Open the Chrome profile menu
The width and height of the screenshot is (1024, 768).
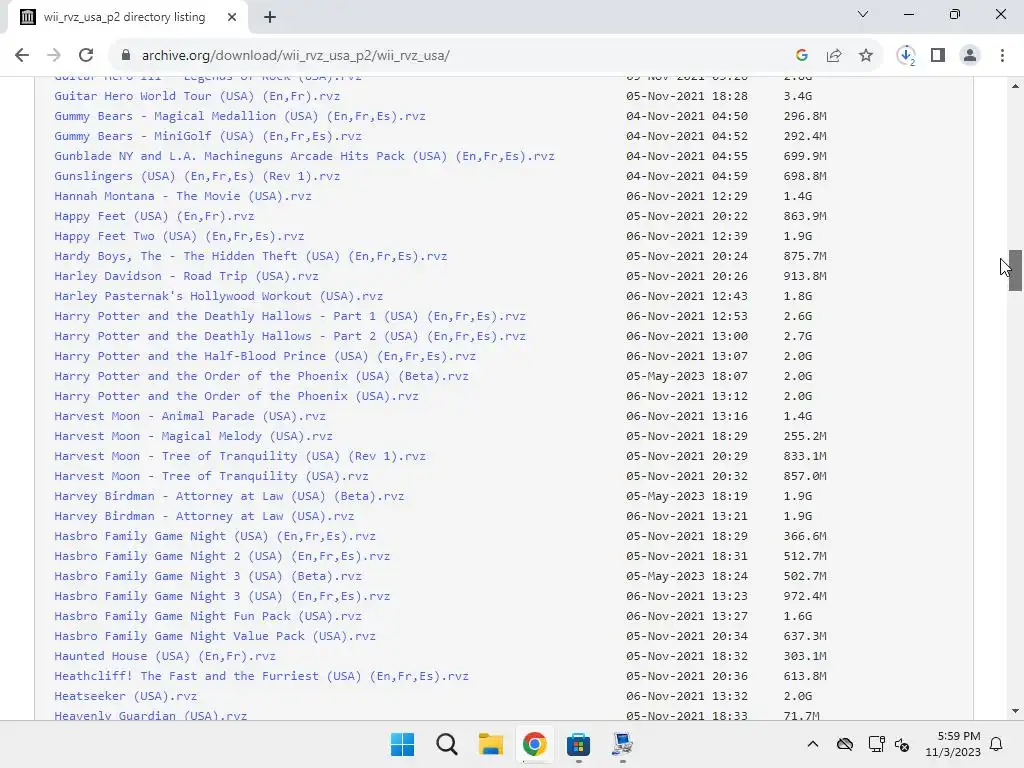(x=970, y=56)
